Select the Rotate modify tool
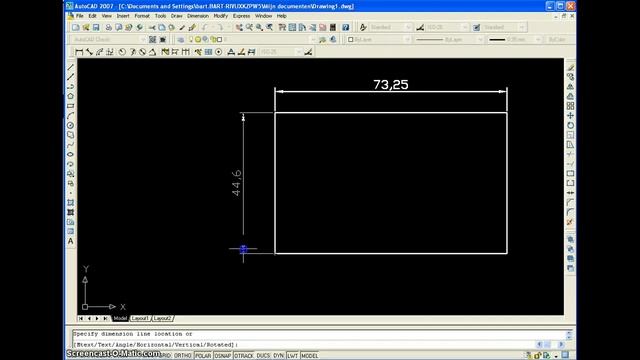The width and height of the screenshot is (640, 360). click(x=571, y=125)
